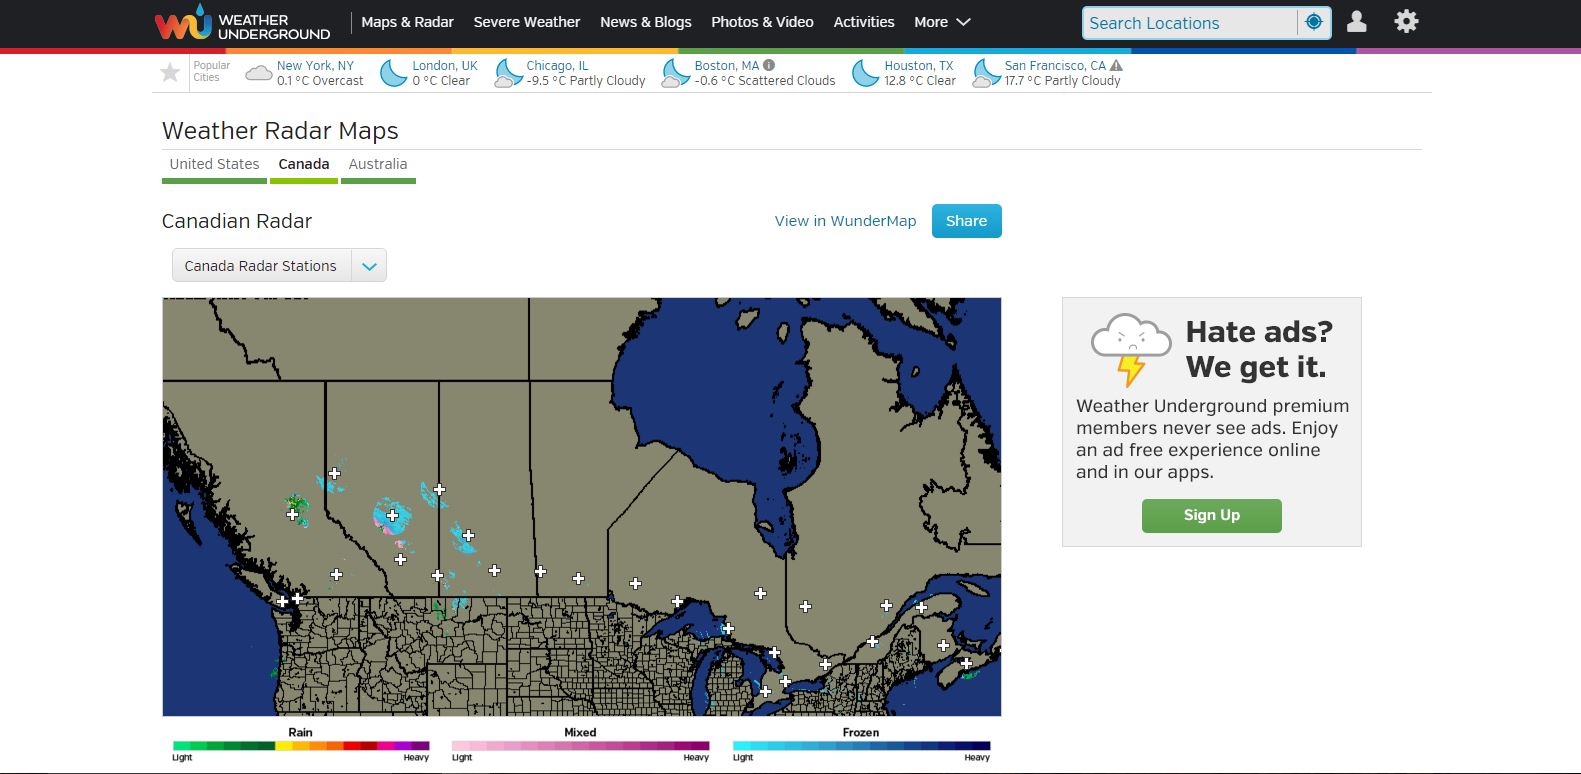Open San Francisco, CA weather link
Screen dimensions: 1581x774
(x=1055, y=65)
